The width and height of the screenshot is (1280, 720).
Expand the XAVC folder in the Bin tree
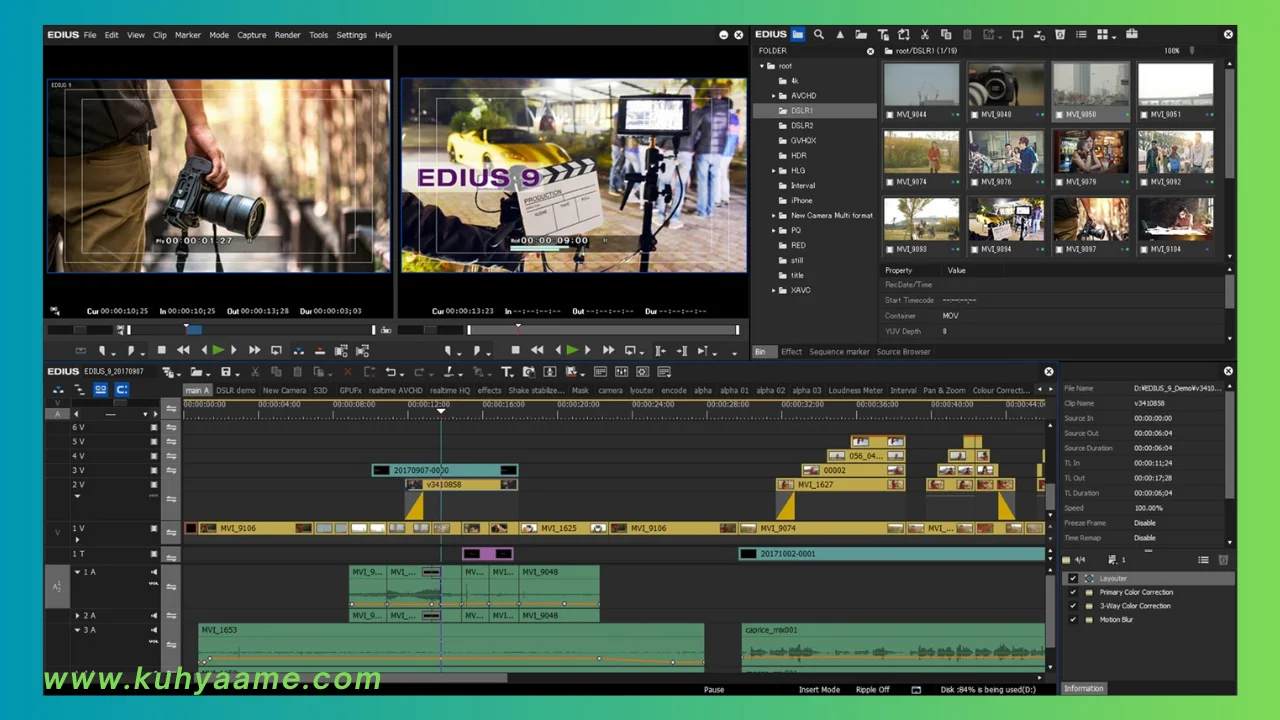click(774, 291)
